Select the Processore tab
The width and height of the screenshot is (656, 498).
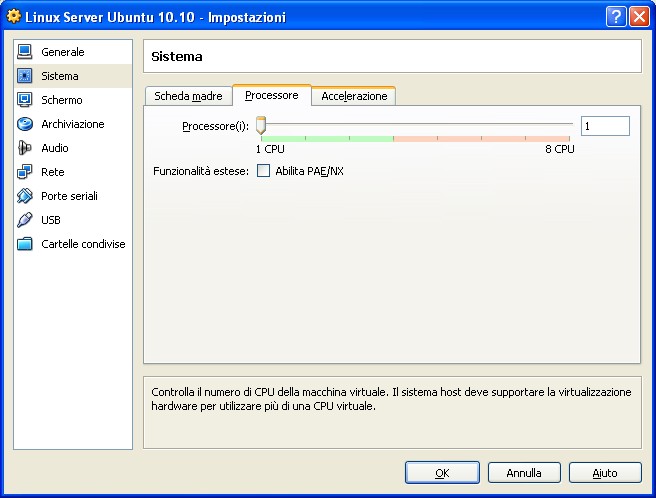(271, 95)
